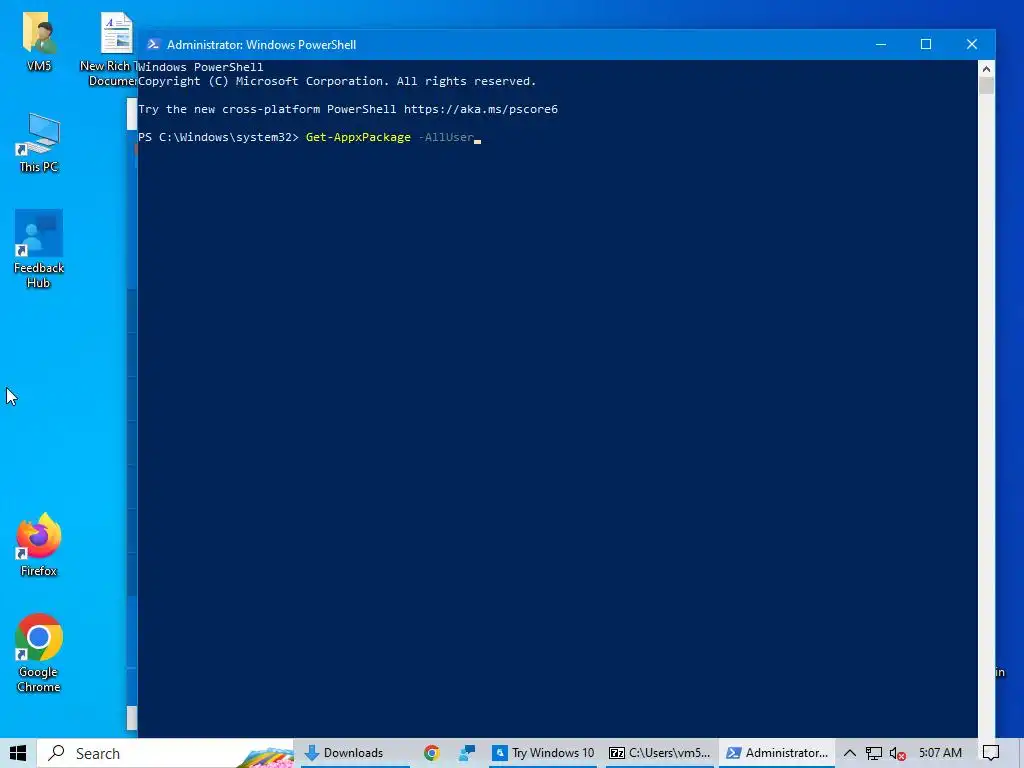Click the taskbar Search box
This screenshot has width=1024, height=768.
click(x=165, y=753)
